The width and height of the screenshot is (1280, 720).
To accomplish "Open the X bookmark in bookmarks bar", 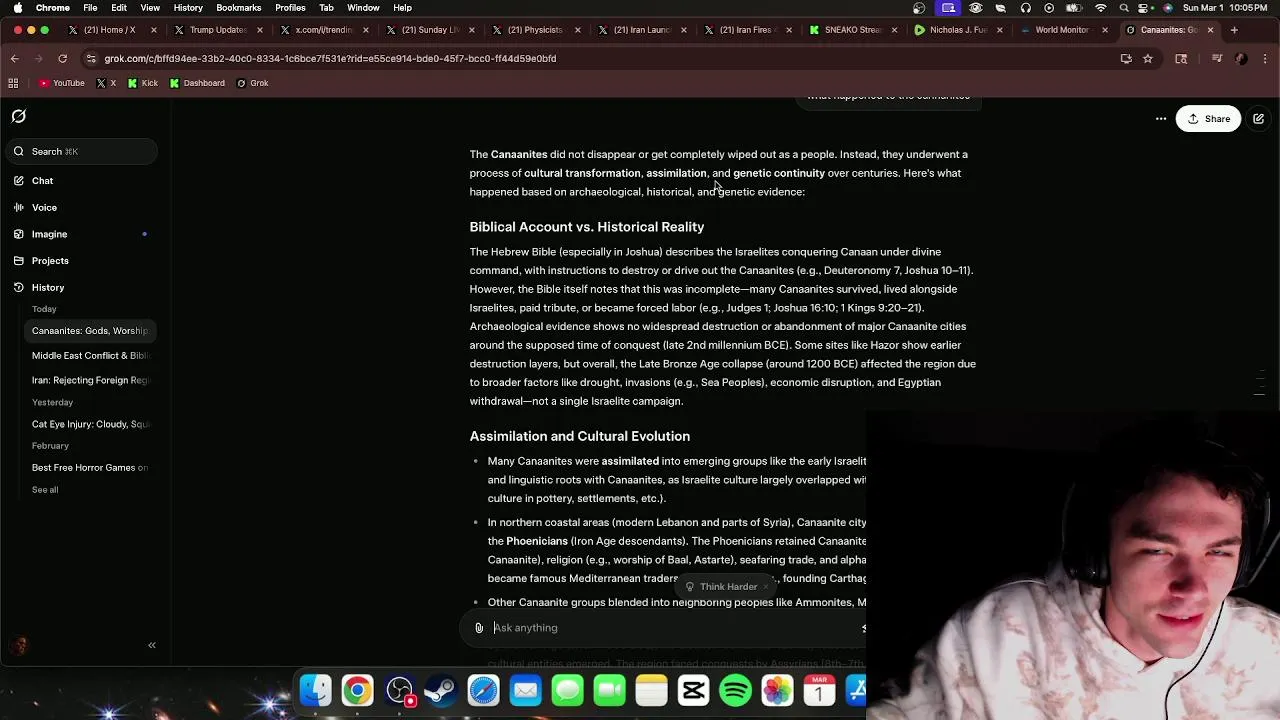I will point(106,83).
